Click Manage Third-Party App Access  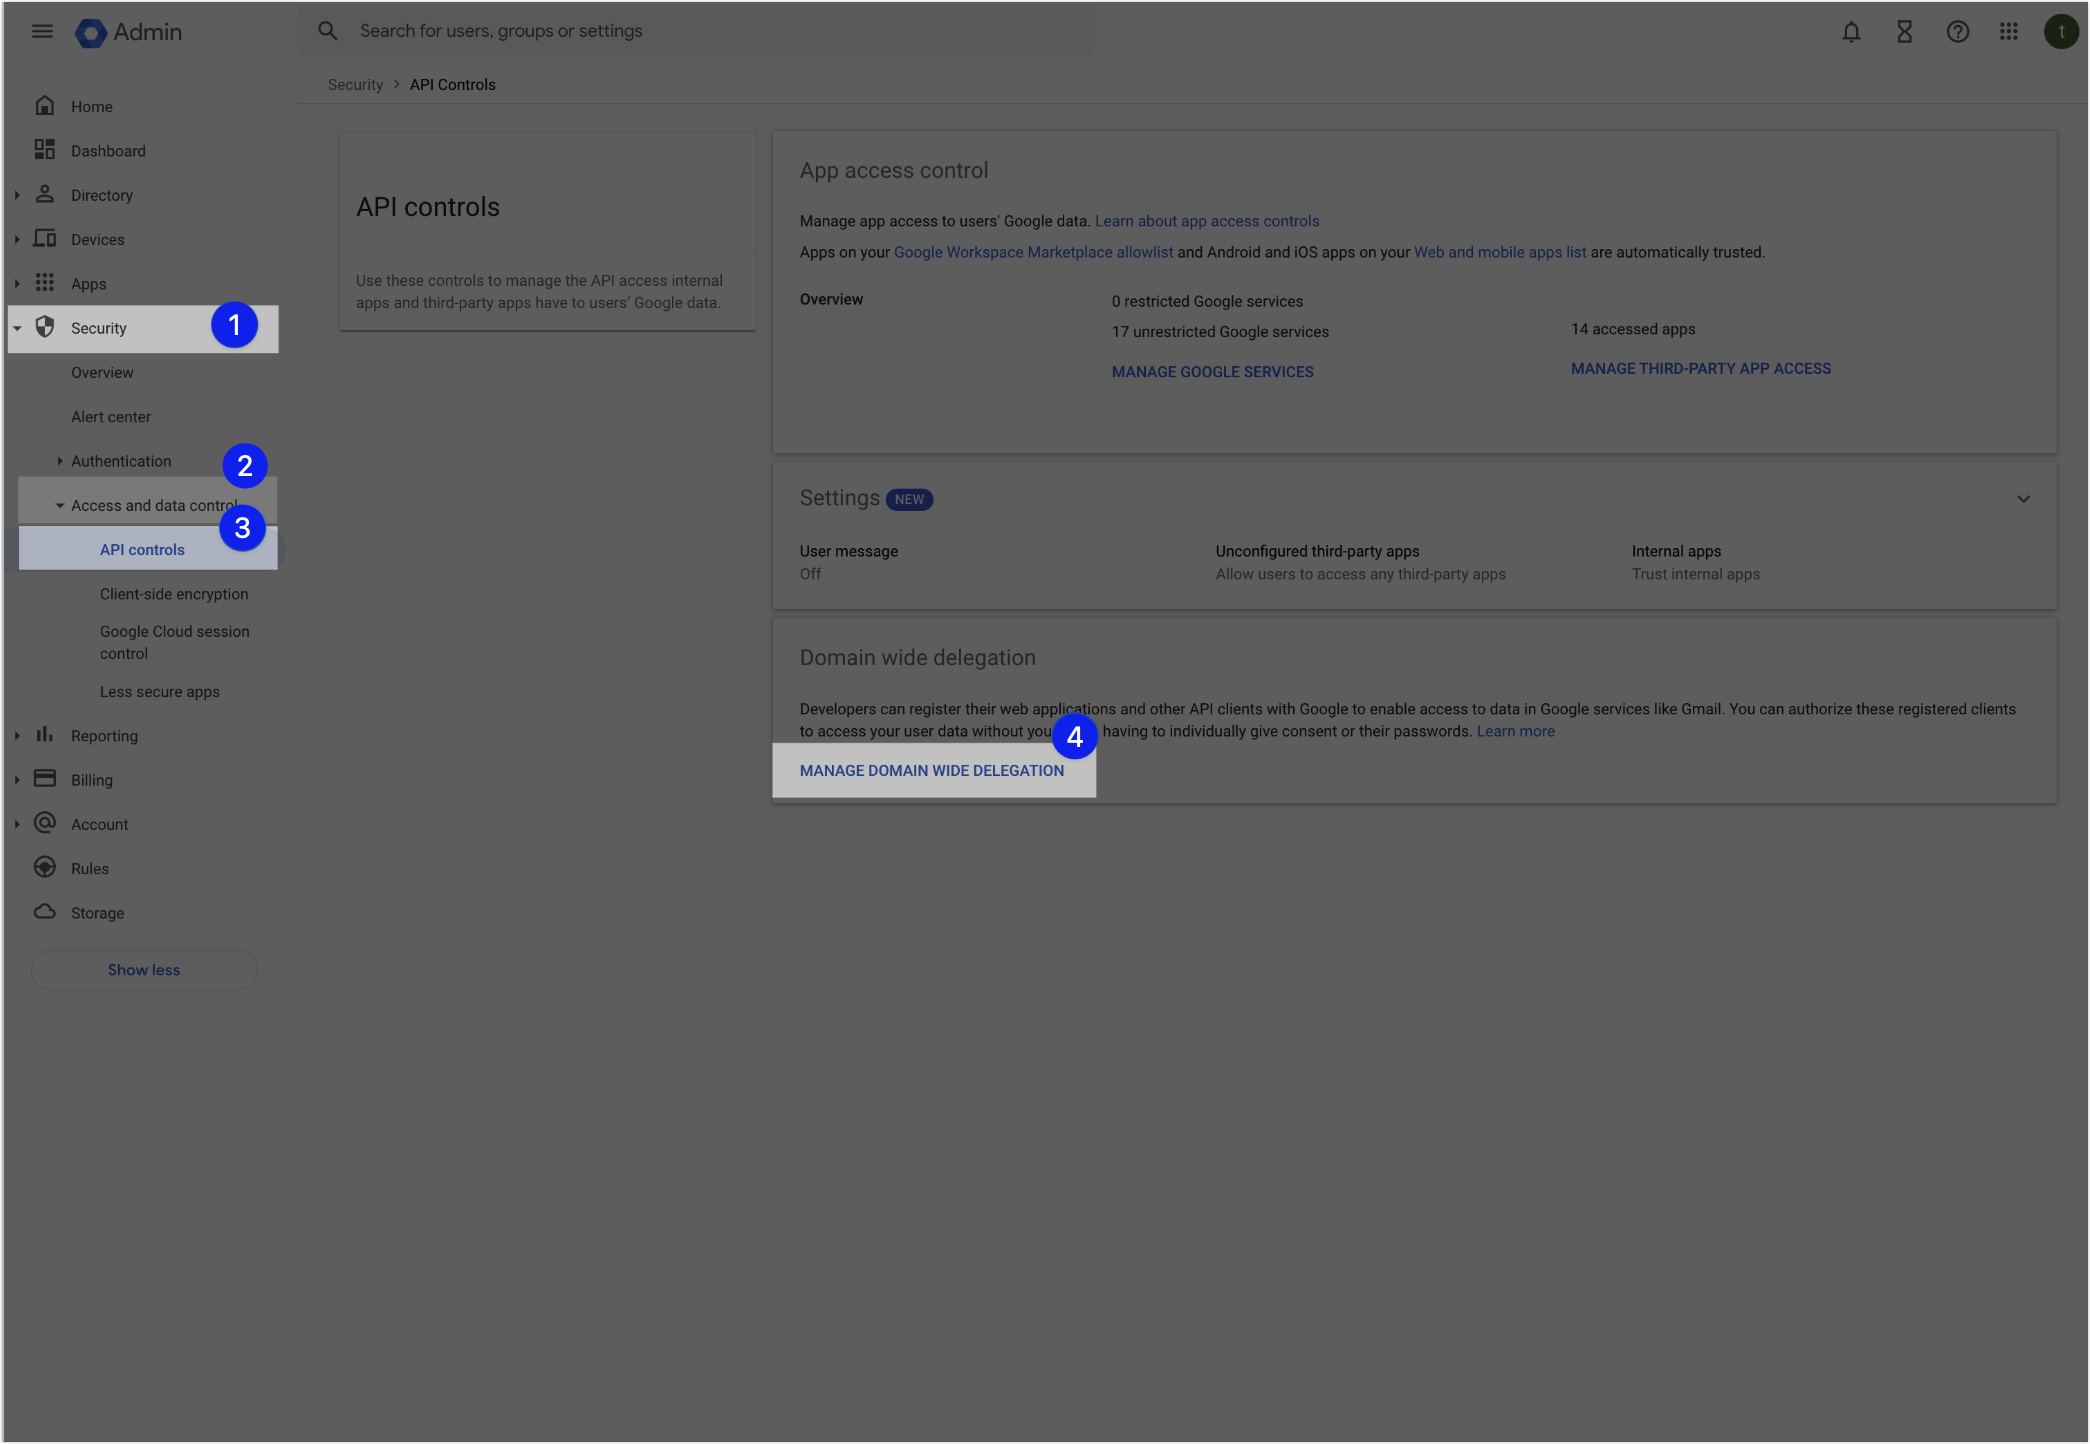[x=1701, y=369]
